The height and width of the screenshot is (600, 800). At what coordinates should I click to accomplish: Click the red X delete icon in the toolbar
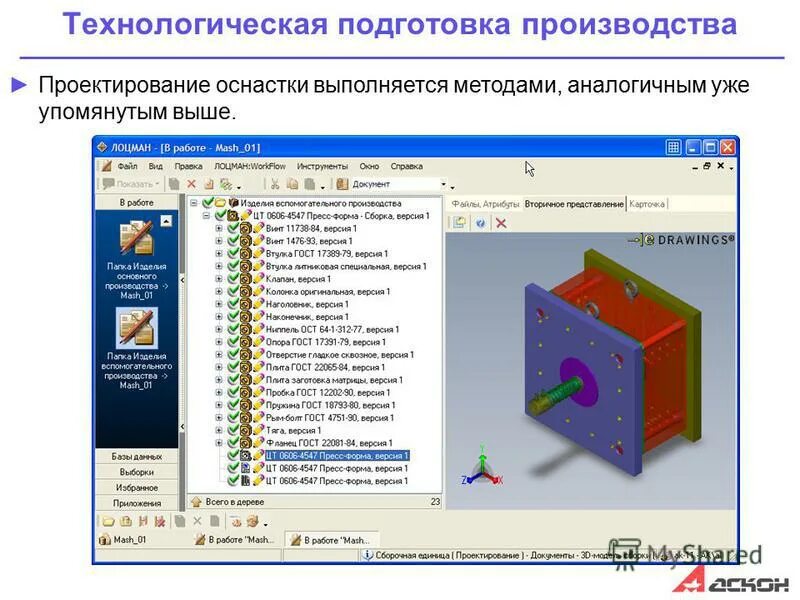click(190, 185)
